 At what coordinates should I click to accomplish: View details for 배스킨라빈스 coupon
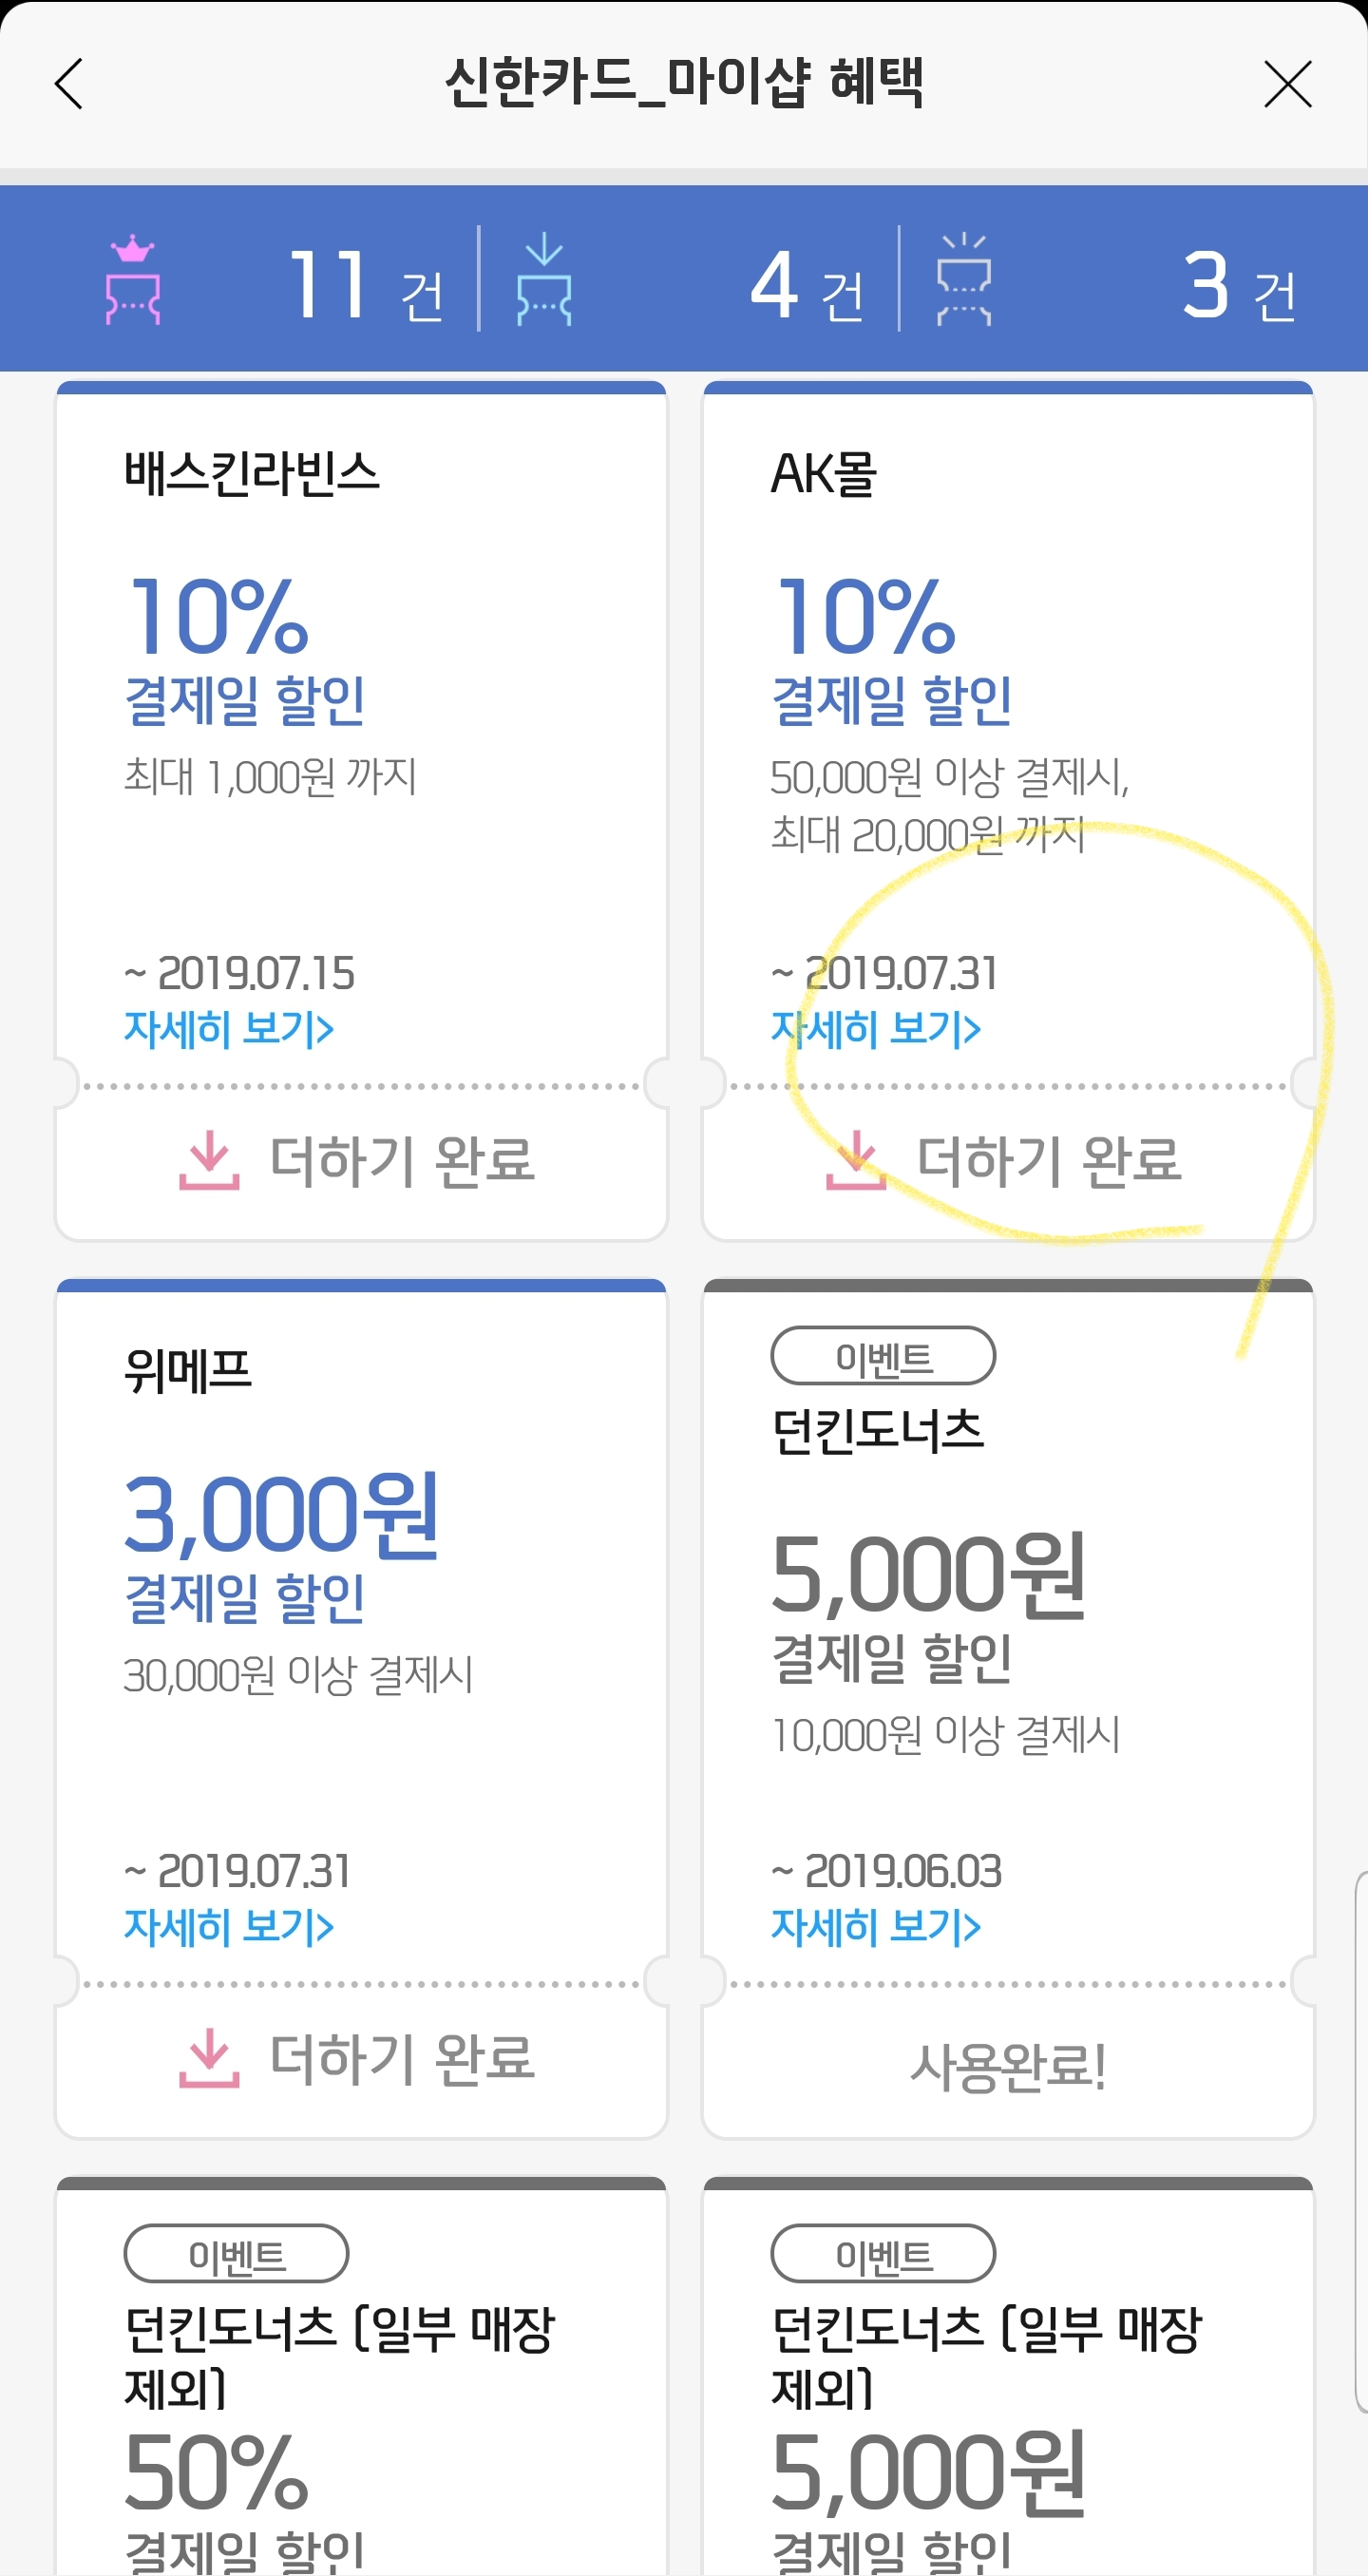[x=229, y=1029]
